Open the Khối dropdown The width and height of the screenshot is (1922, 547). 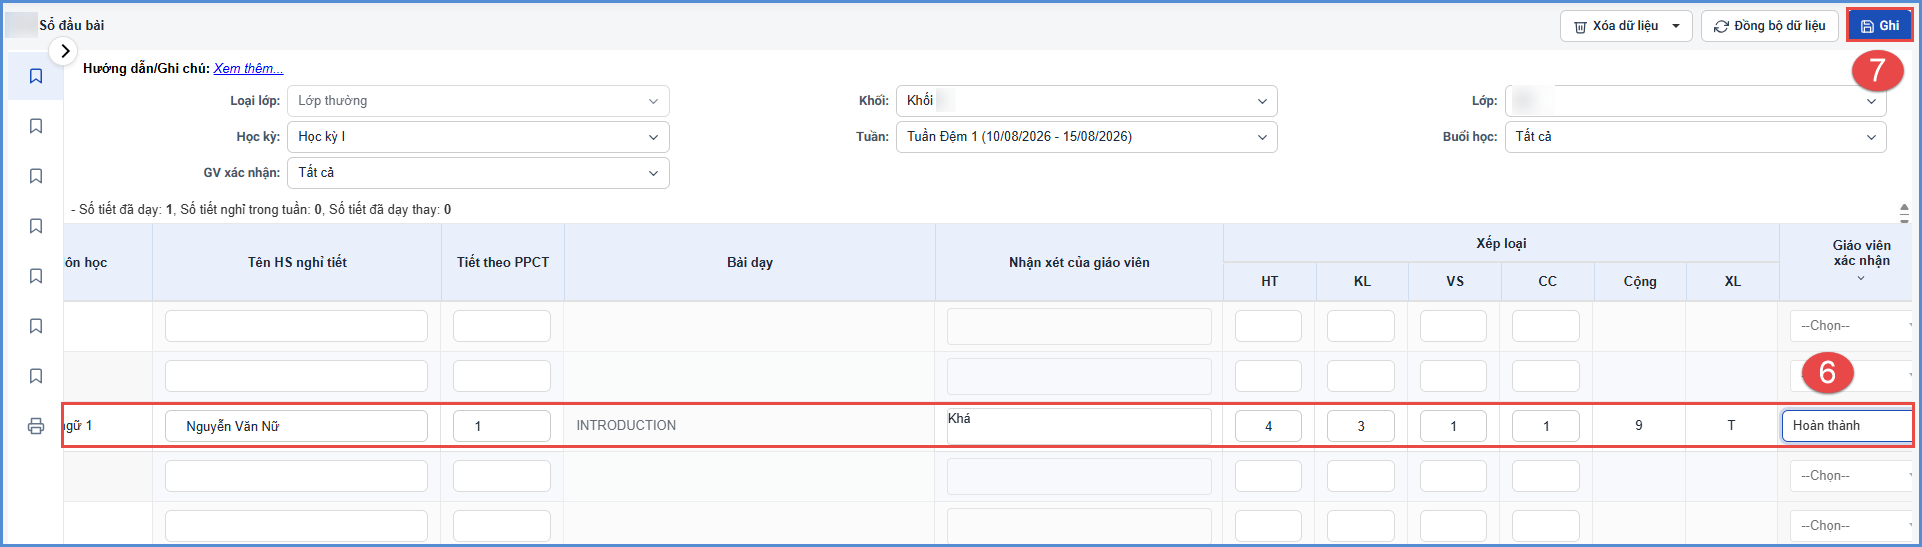coord(1086,101)
